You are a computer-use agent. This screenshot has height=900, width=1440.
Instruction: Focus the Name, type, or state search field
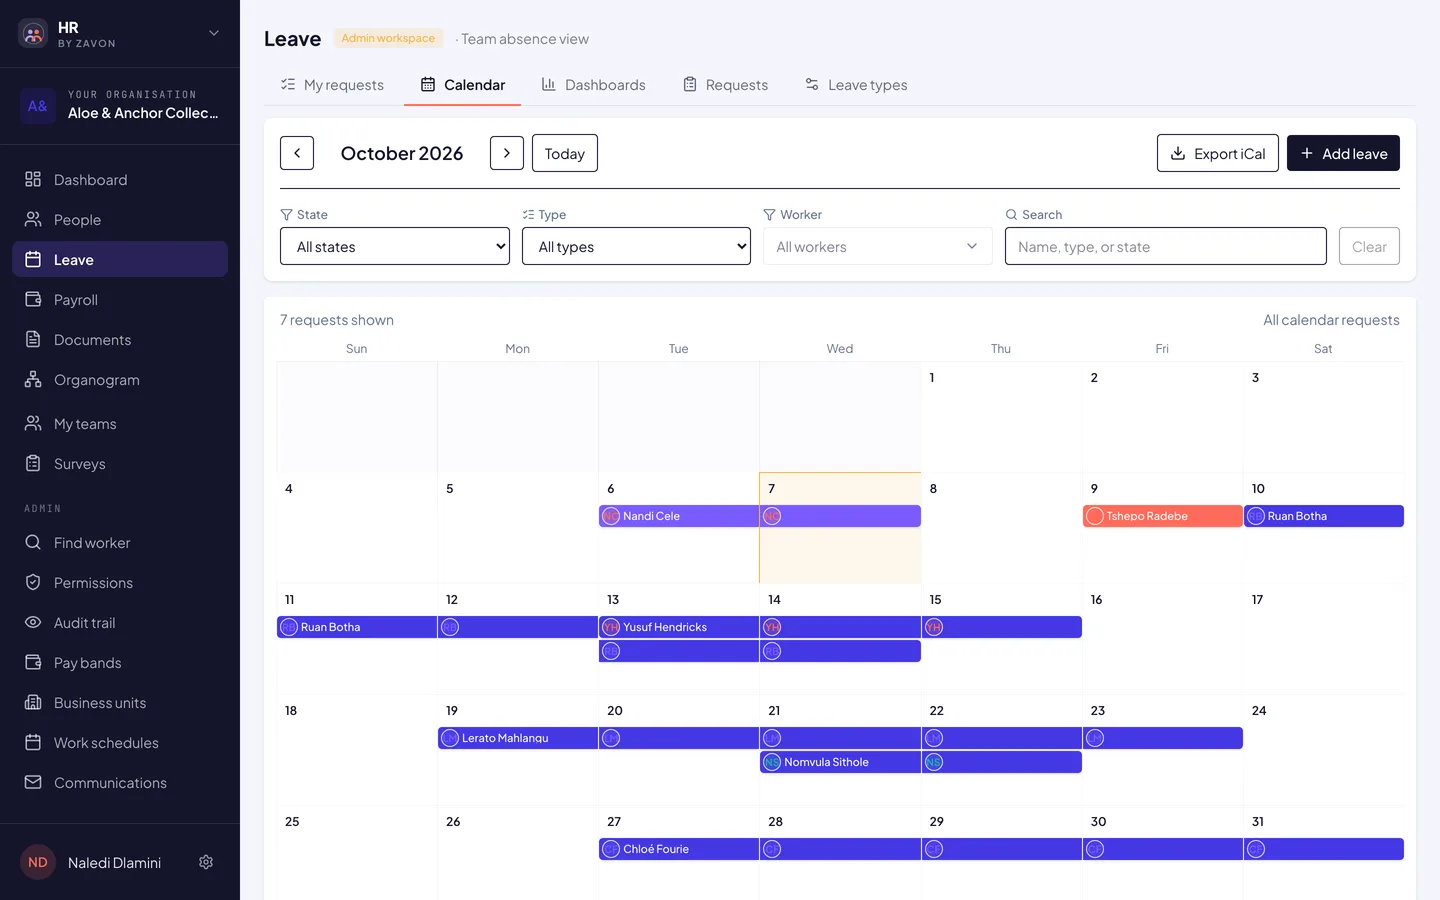[1166, 246]
